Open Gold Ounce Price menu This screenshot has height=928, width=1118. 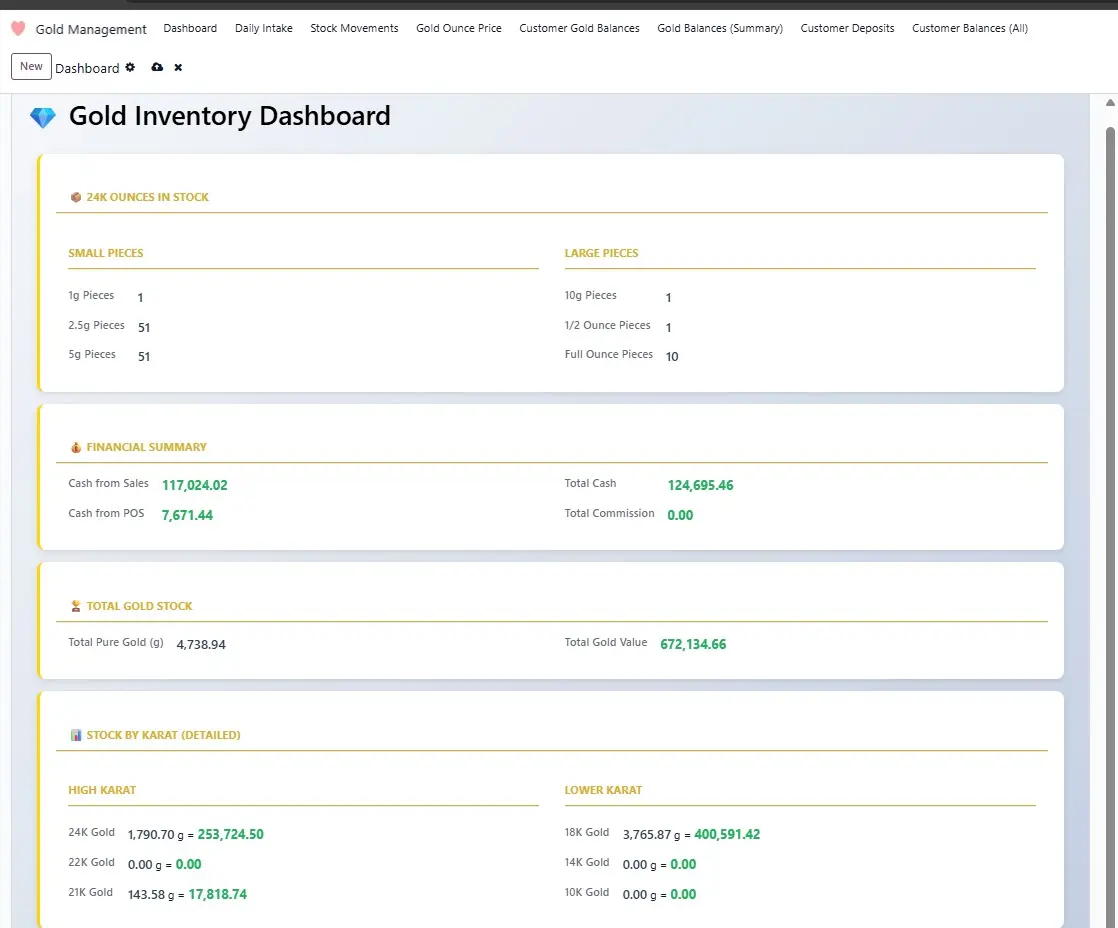(459, 28)
